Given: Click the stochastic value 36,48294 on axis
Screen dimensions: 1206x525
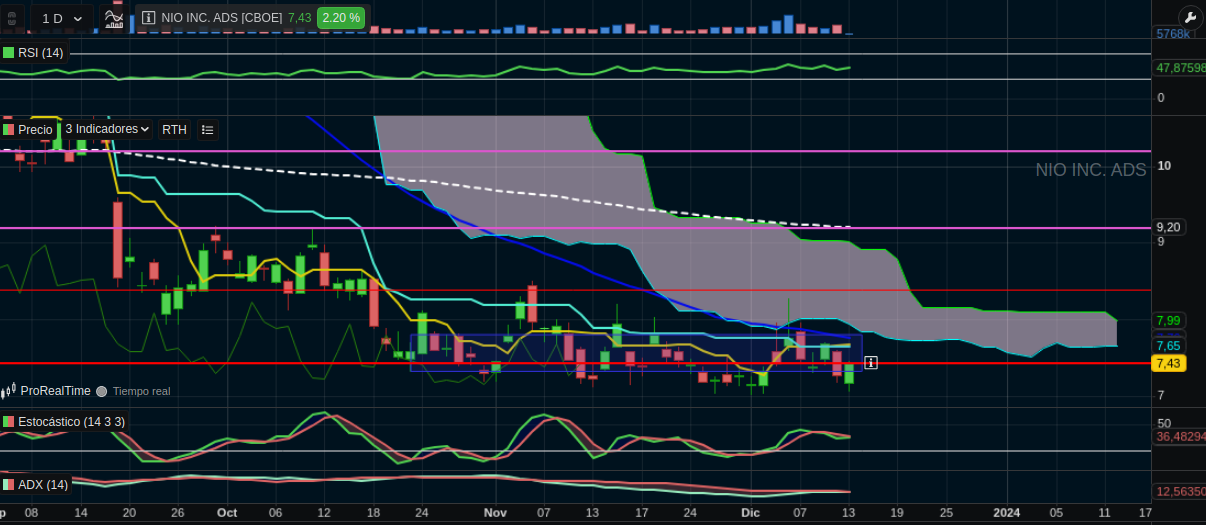Looking at the screenshot, I should click(x=1180, y=437).
